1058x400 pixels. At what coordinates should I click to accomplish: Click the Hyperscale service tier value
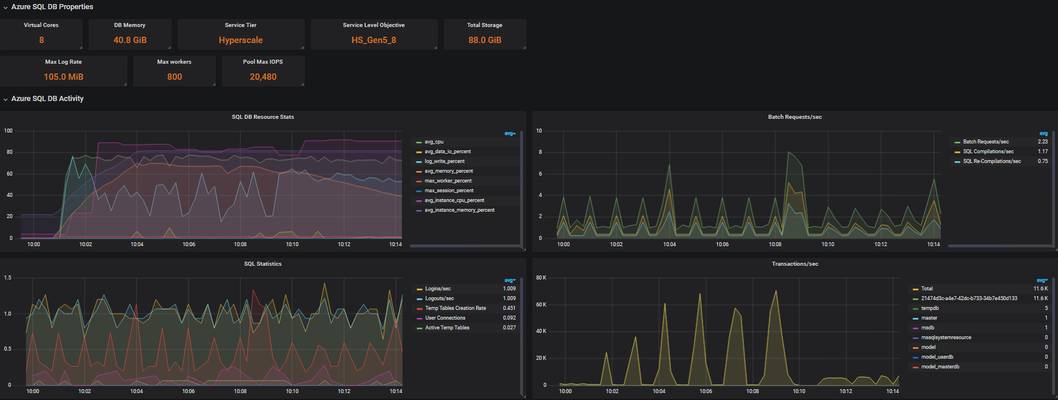pyautogui.click(x=241, y=40)
